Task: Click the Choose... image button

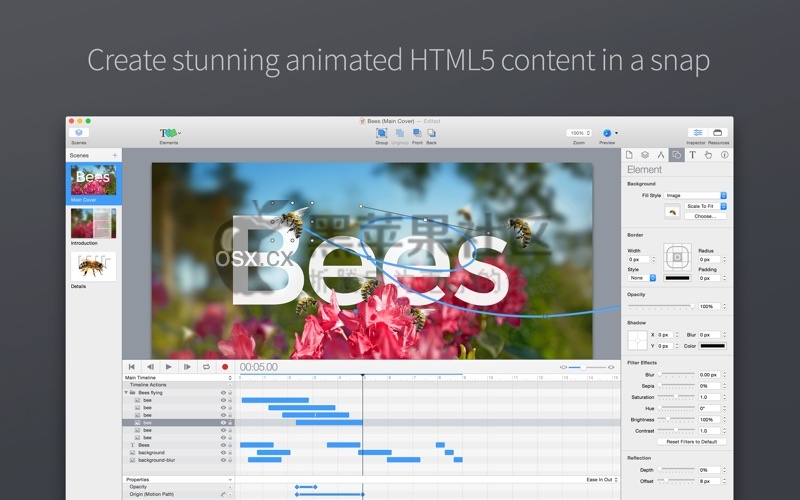Action: tap(706, 216)
